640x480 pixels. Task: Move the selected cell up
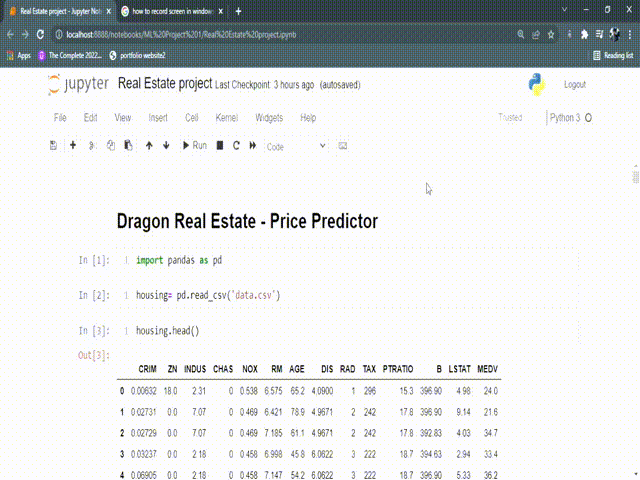coord(149,146)
